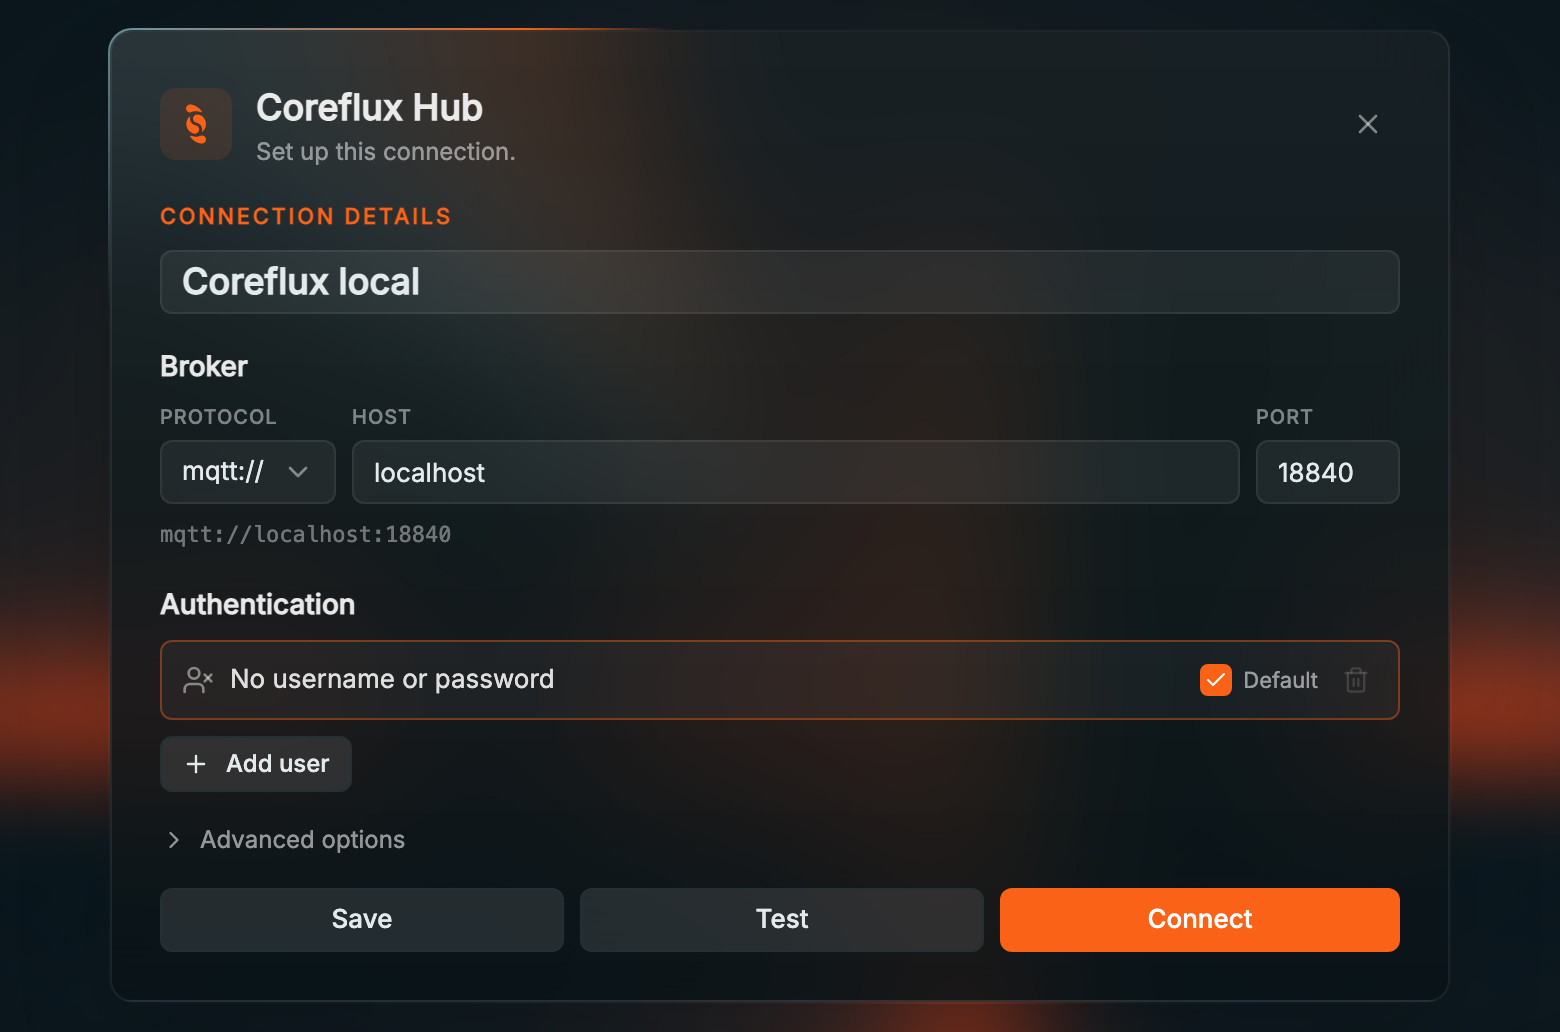Image resolution: width=1560 pixels, height=1032 pixels.
Task: Click the Coreflux Hub logo icon
Action: pyautogui.click(x=196, y=124)
